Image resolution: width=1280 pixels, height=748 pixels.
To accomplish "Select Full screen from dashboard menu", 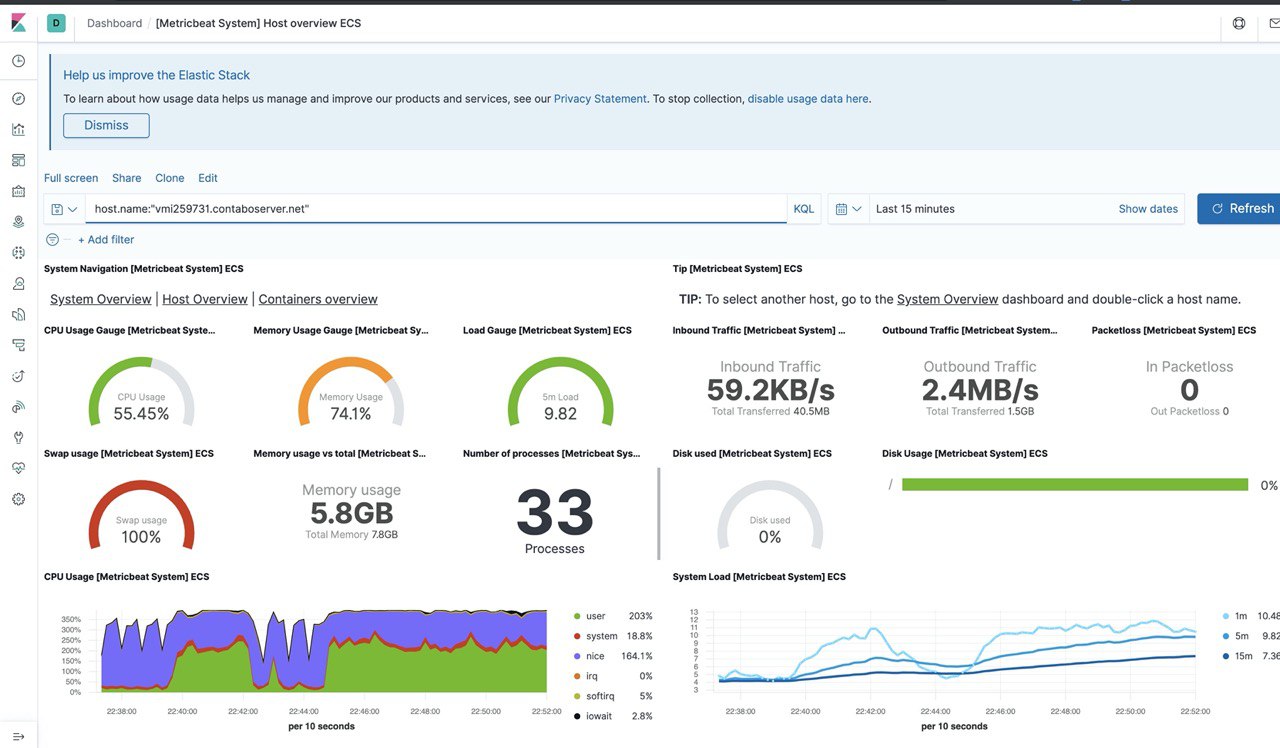I will pos(71,178).
